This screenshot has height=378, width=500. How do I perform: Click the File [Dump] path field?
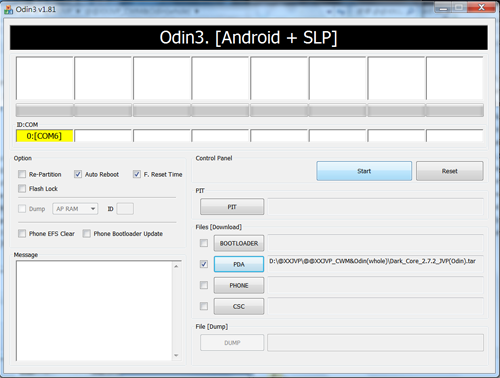coord(375,343)
